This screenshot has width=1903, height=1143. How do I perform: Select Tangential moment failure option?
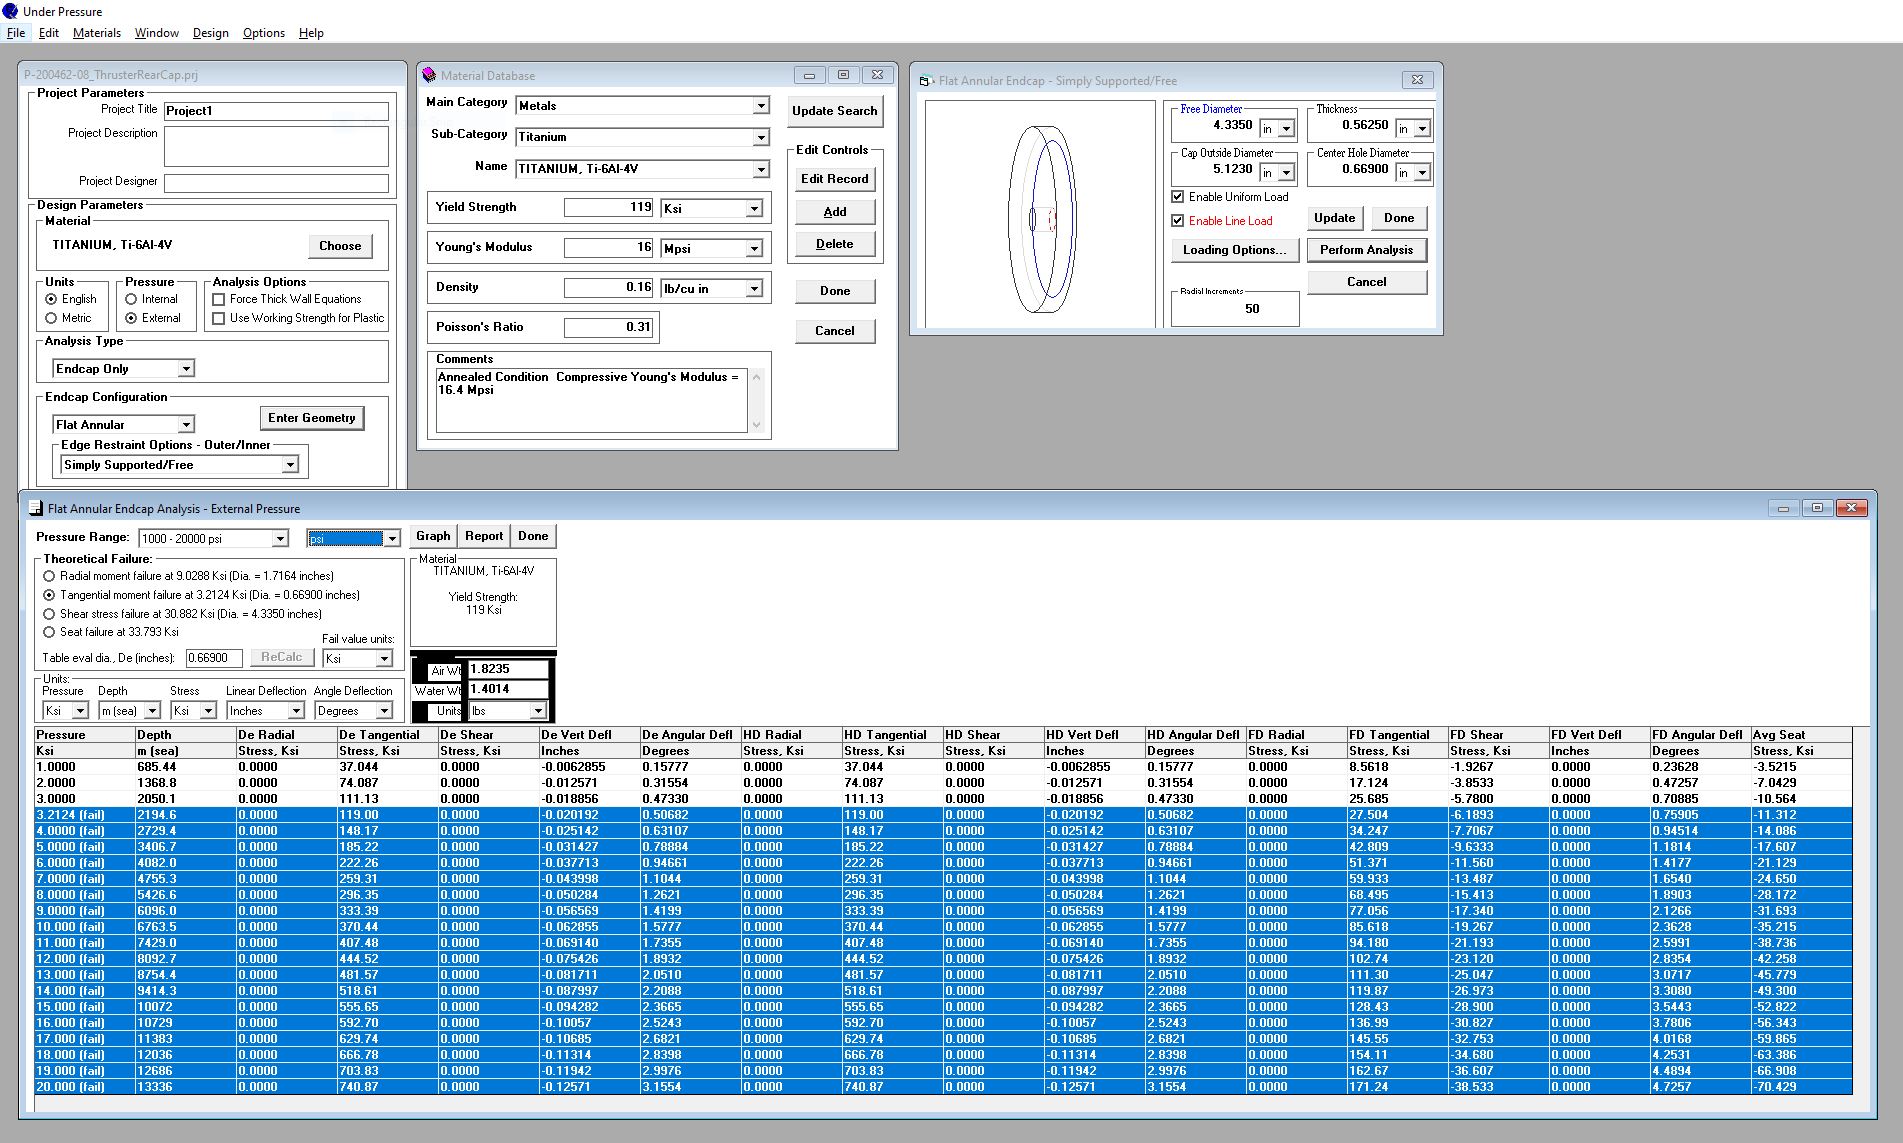tap(49, 595)
